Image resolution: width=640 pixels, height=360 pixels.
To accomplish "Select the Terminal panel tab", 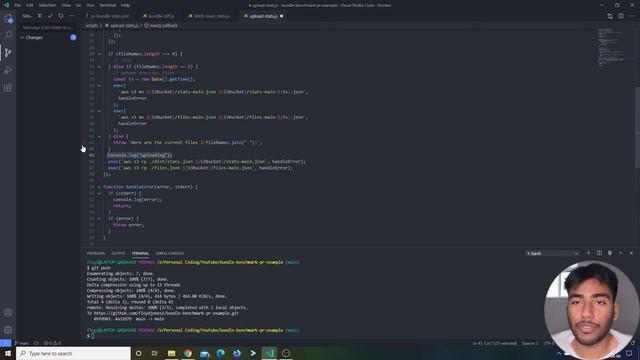I will point(140,253).
